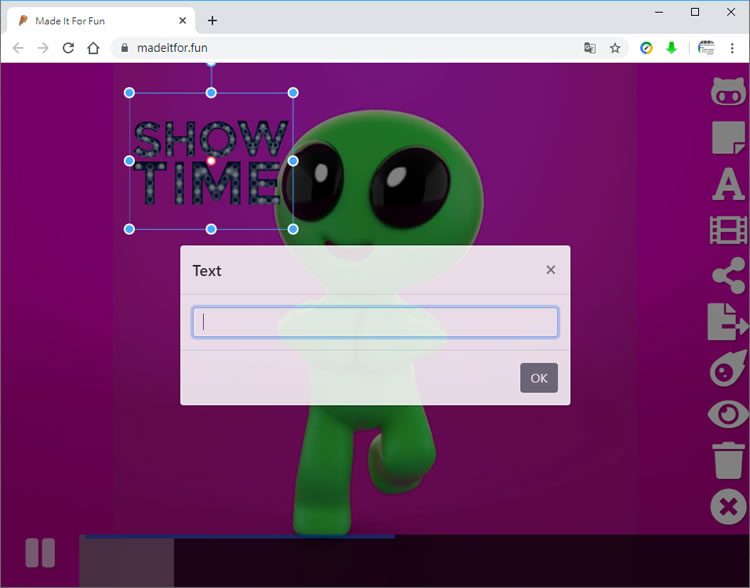Go to browser home page icon
Viewport: 750px width, 588px height.
(x=93, y=48)
